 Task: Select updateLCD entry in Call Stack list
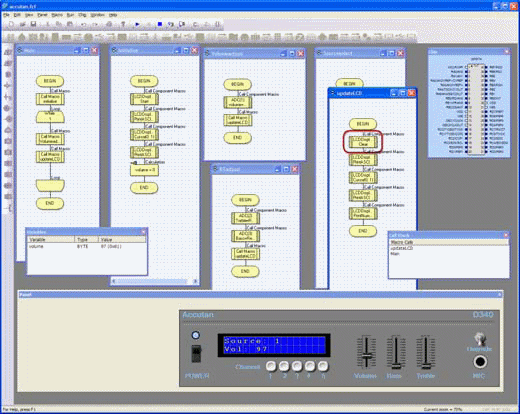coord(402,248)
